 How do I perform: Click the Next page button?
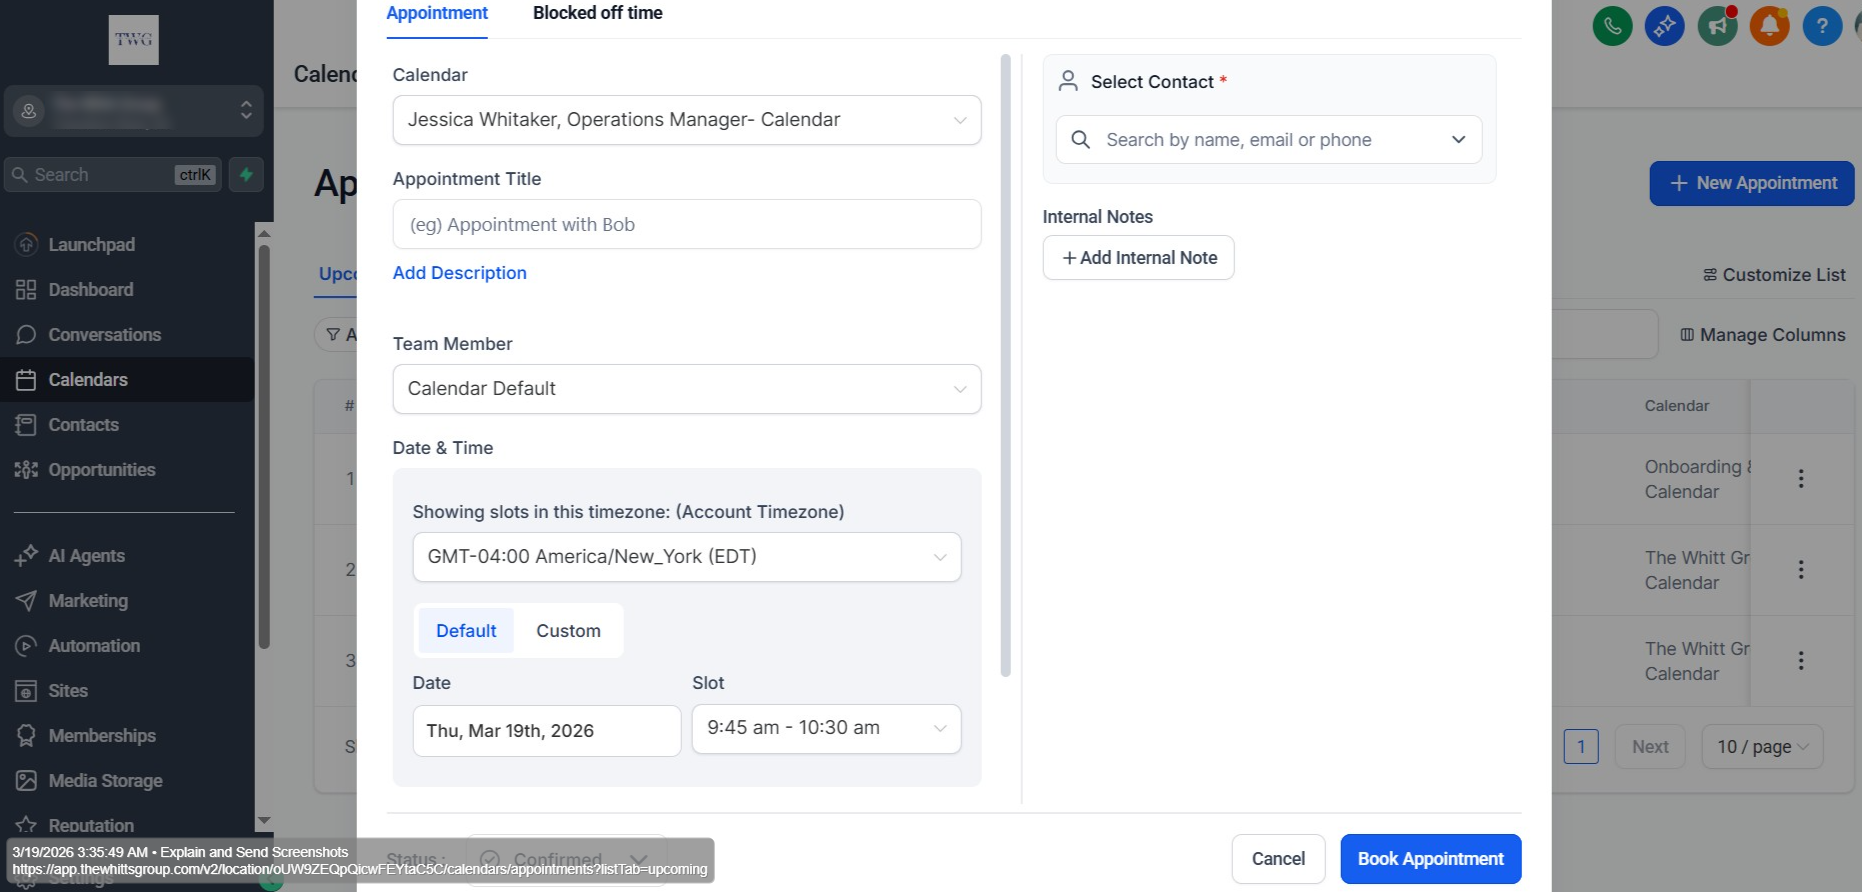pyautogui.click(x=1650, y=747)
